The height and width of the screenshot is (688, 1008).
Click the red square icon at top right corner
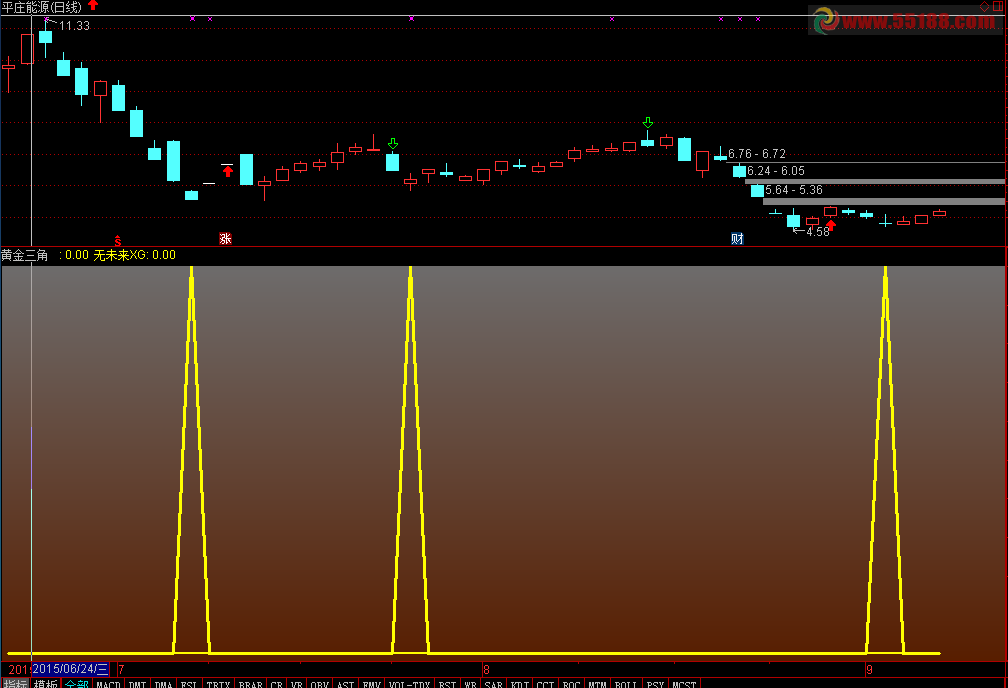point(998,6)
